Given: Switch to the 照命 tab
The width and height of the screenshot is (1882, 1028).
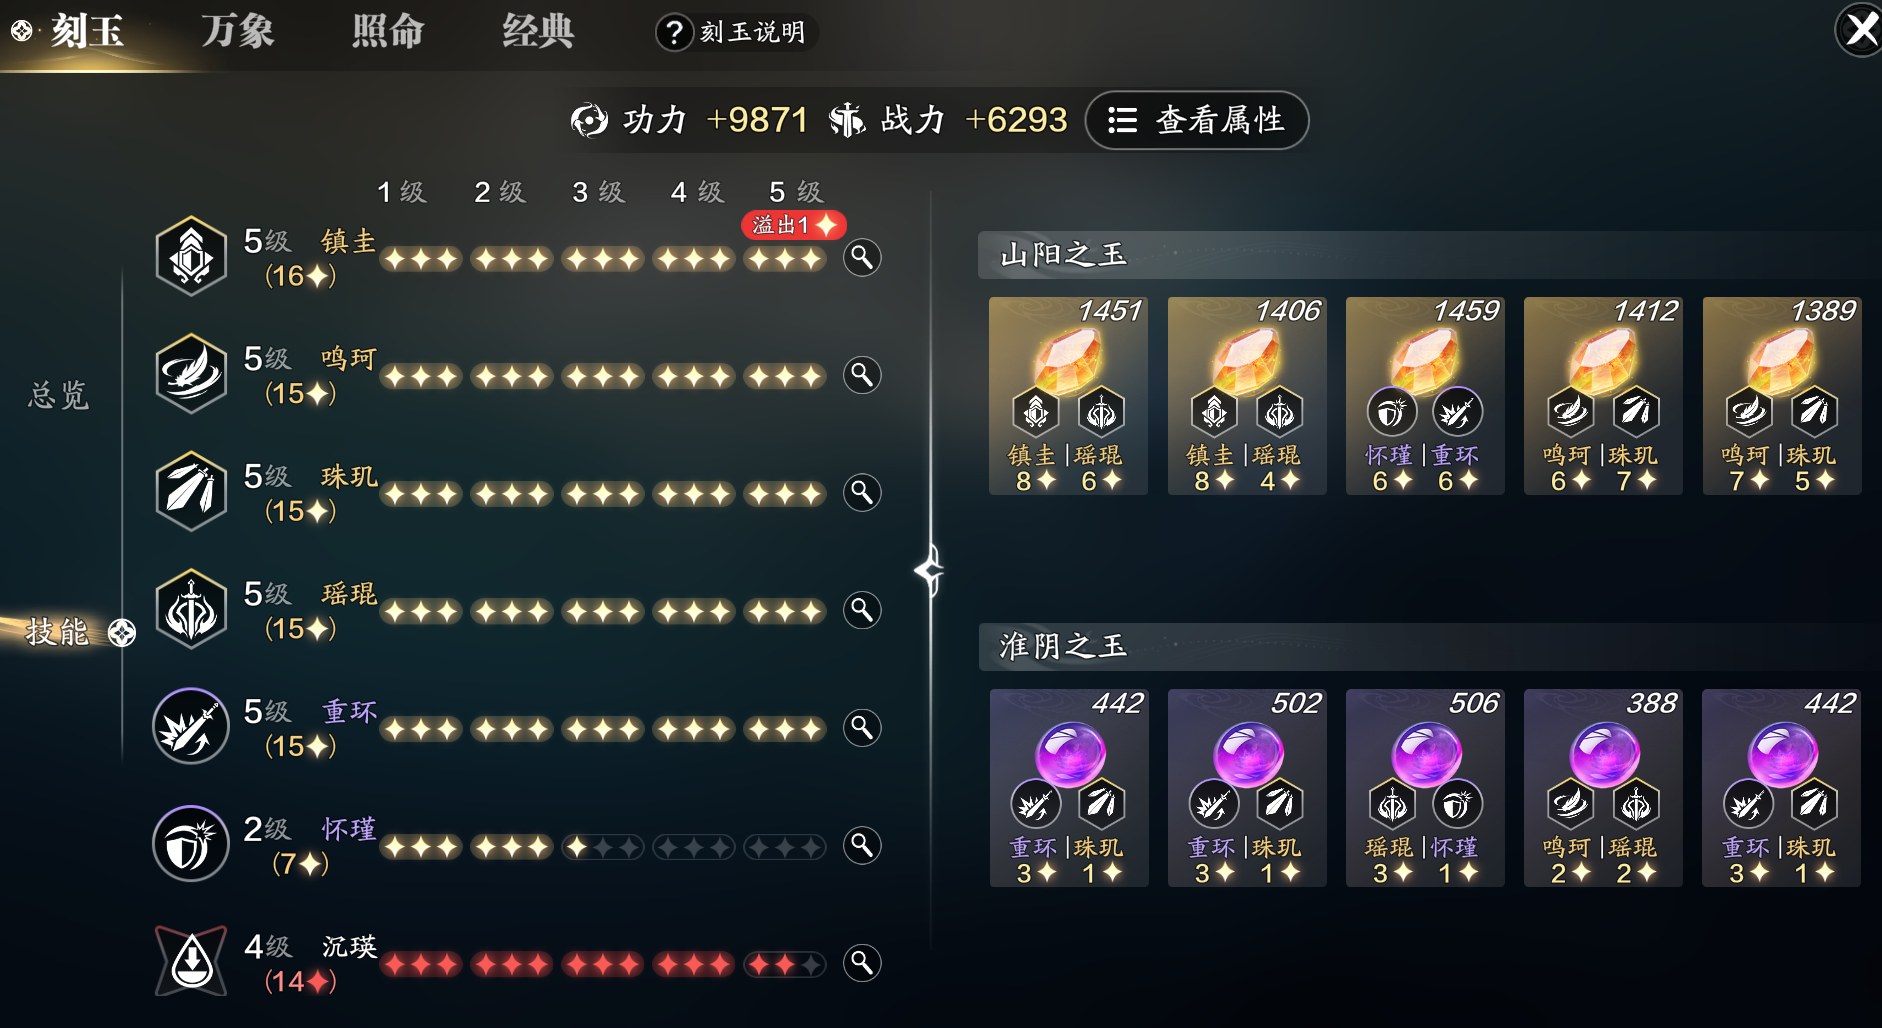Looking at the screenshot, I should click(388, 32).
